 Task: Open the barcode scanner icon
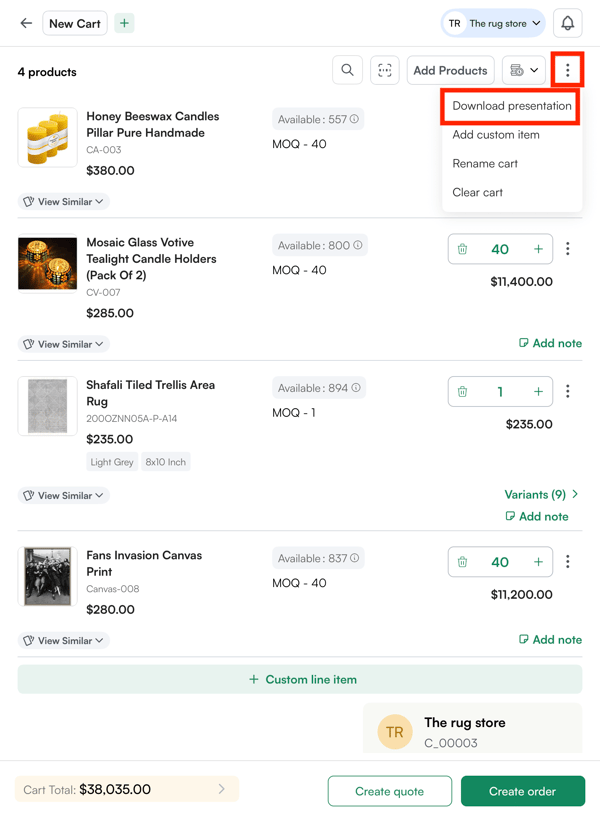pos(384,70)
